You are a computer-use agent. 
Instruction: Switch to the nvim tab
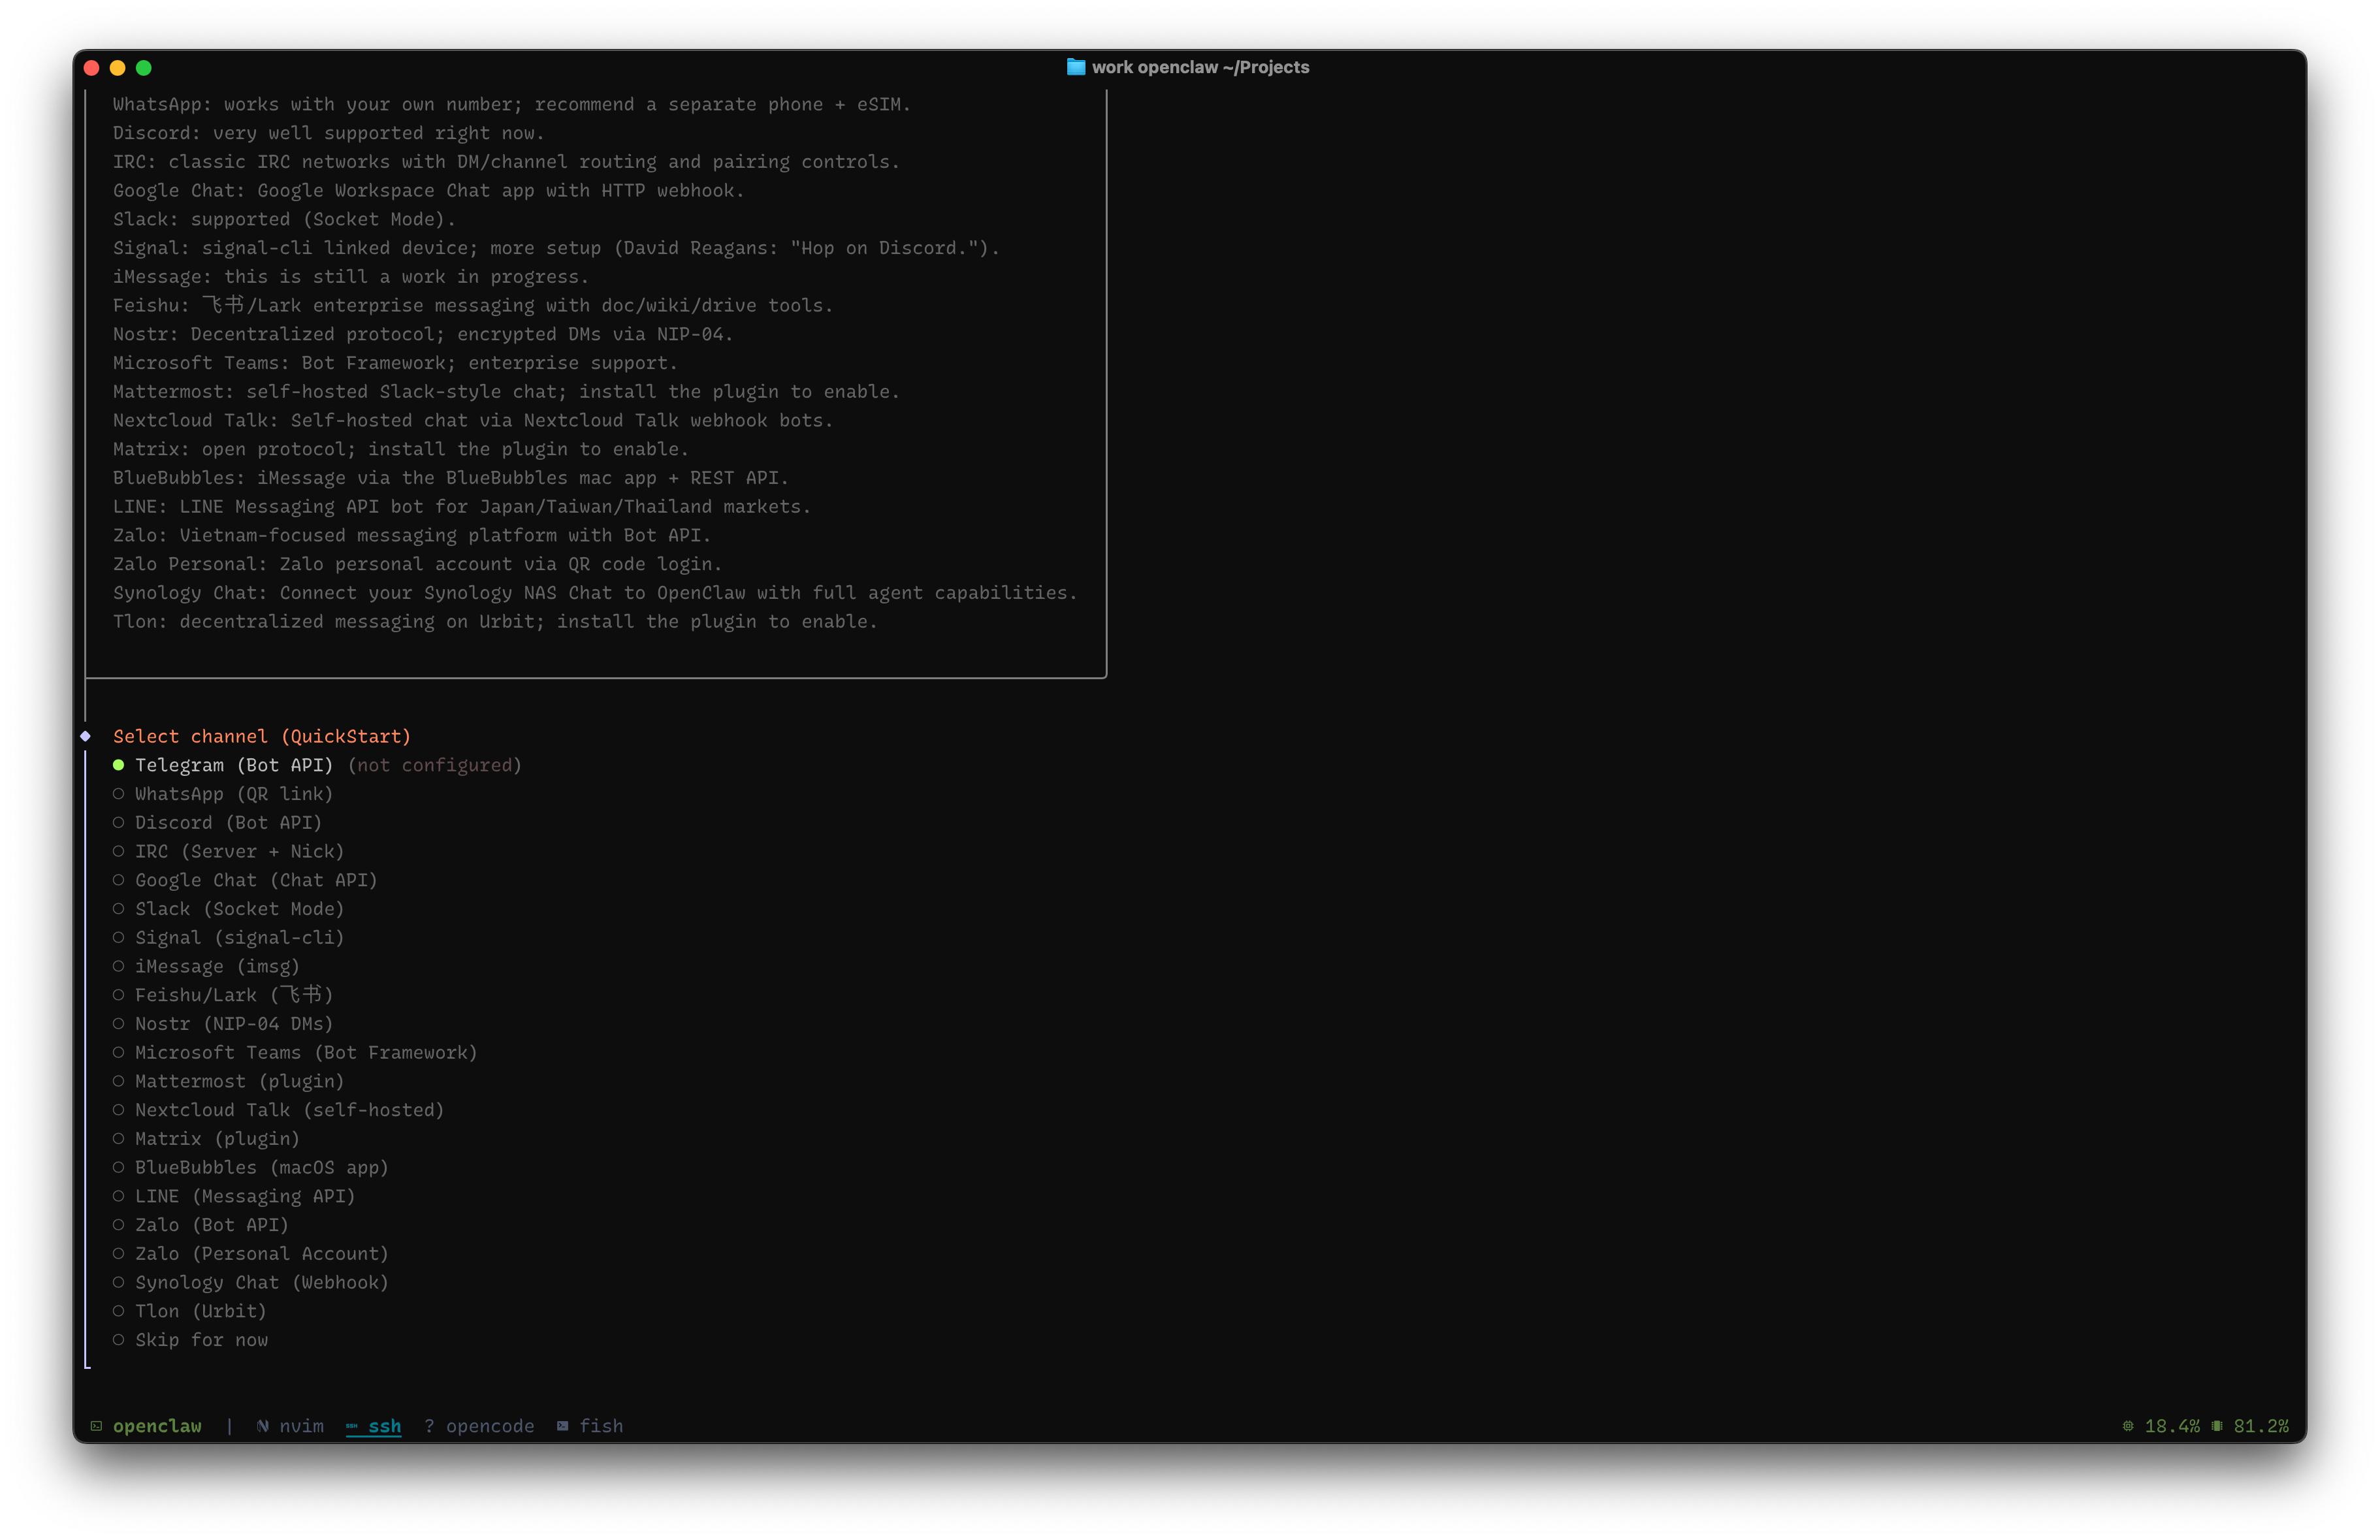click(x=301, y=1426)
